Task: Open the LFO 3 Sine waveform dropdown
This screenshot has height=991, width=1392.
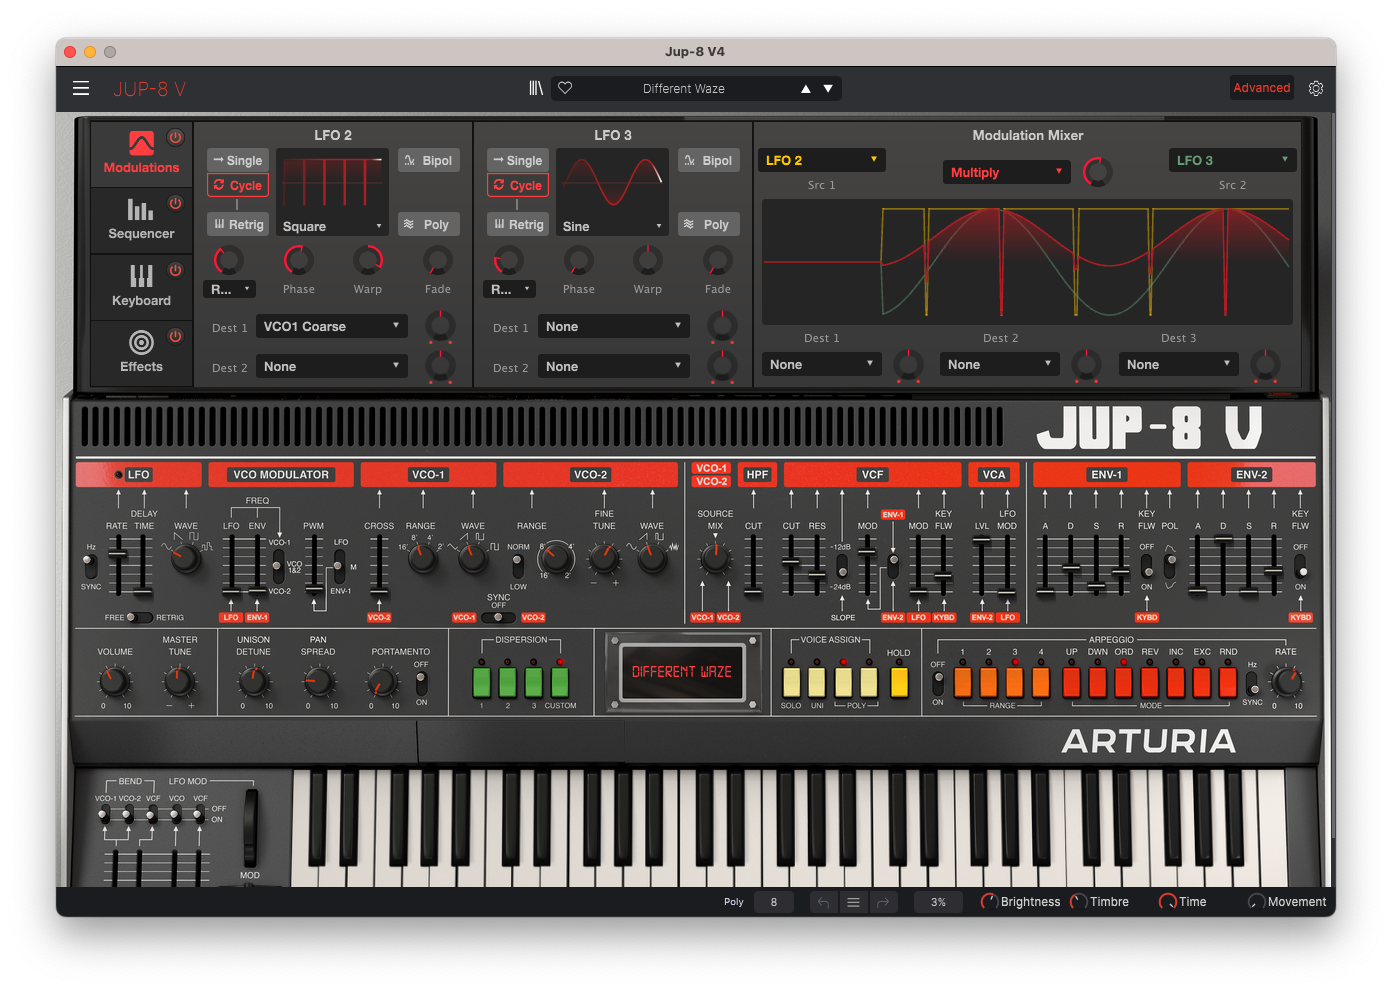Action: click(612, 226)
